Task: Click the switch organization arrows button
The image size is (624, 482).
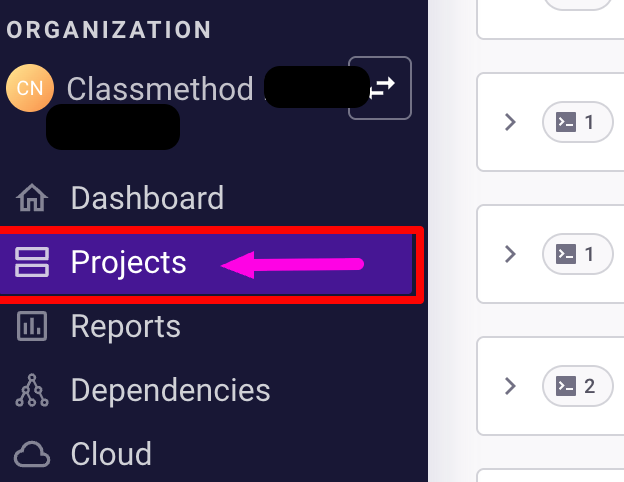Action: tap(380, 88)
